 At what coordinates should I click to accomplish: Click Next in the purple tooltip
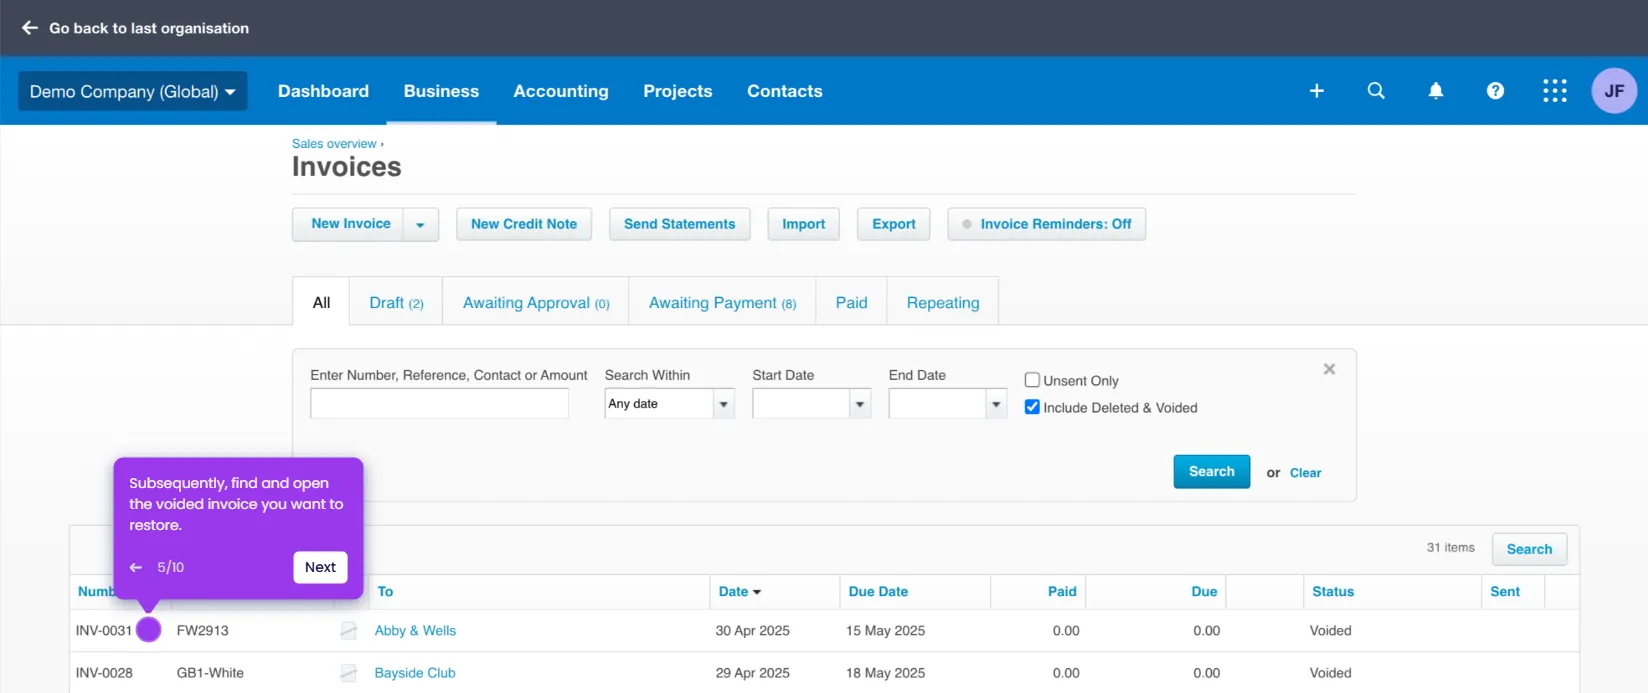click(320, 567)
